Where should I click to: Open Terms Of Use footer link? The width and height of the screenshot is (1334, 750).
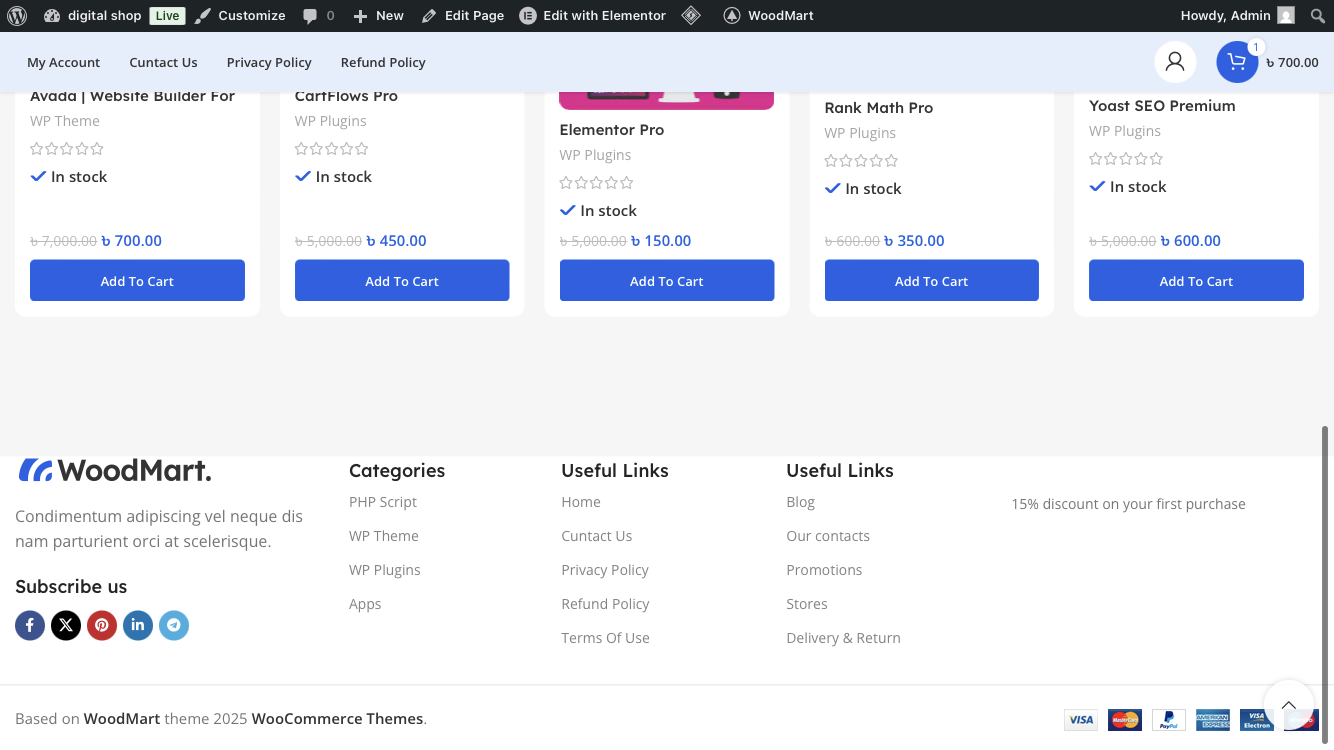pos(605,638)
